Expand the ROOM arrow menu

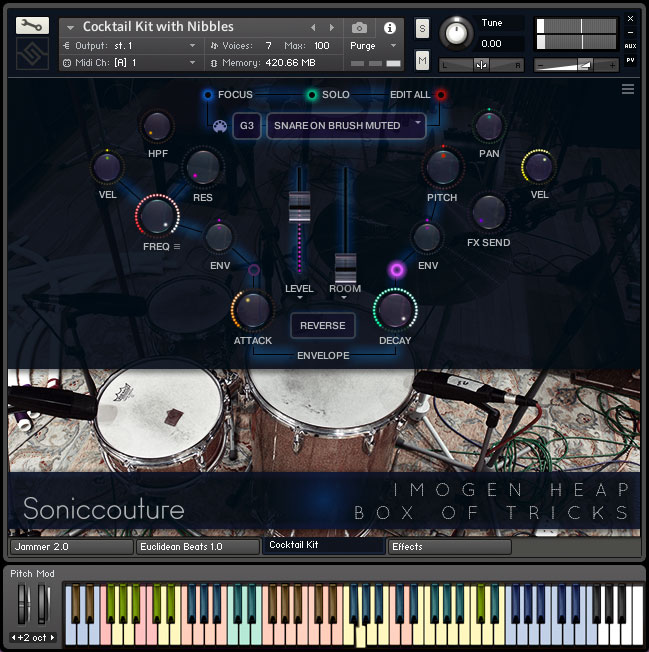(344, 298)
